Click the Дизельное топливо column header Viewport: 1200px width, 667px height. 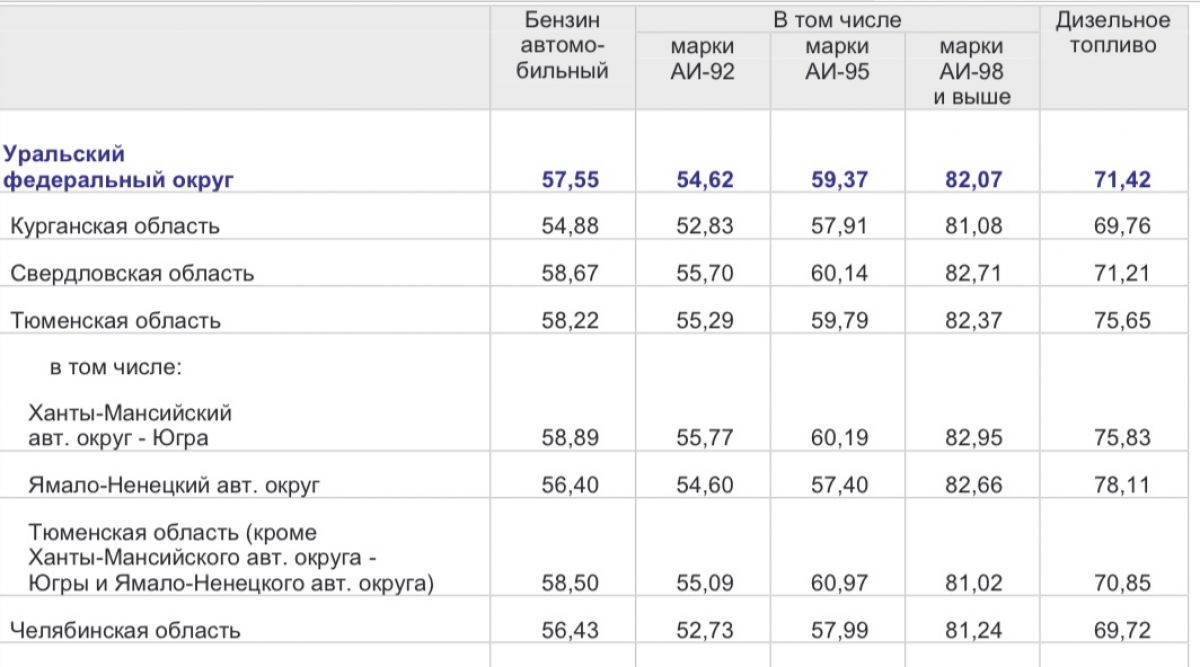[x=1113, y=33]
